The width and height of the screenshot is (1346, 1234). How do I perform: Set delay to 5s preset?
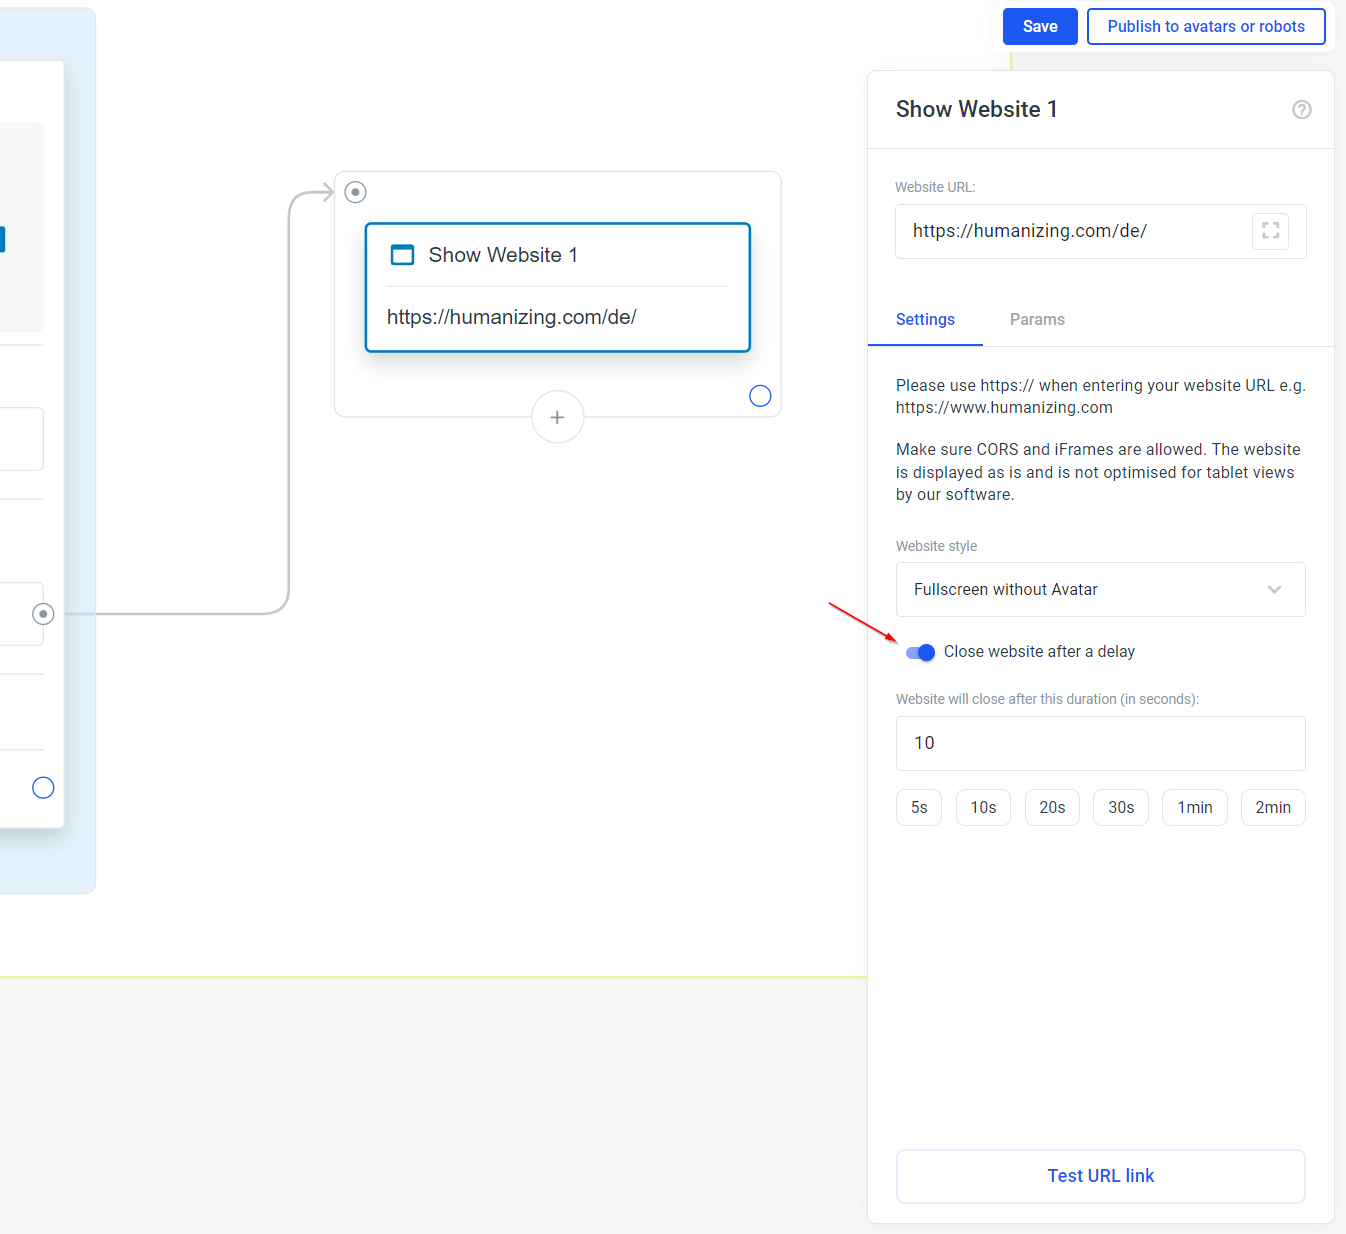point(919,808)
